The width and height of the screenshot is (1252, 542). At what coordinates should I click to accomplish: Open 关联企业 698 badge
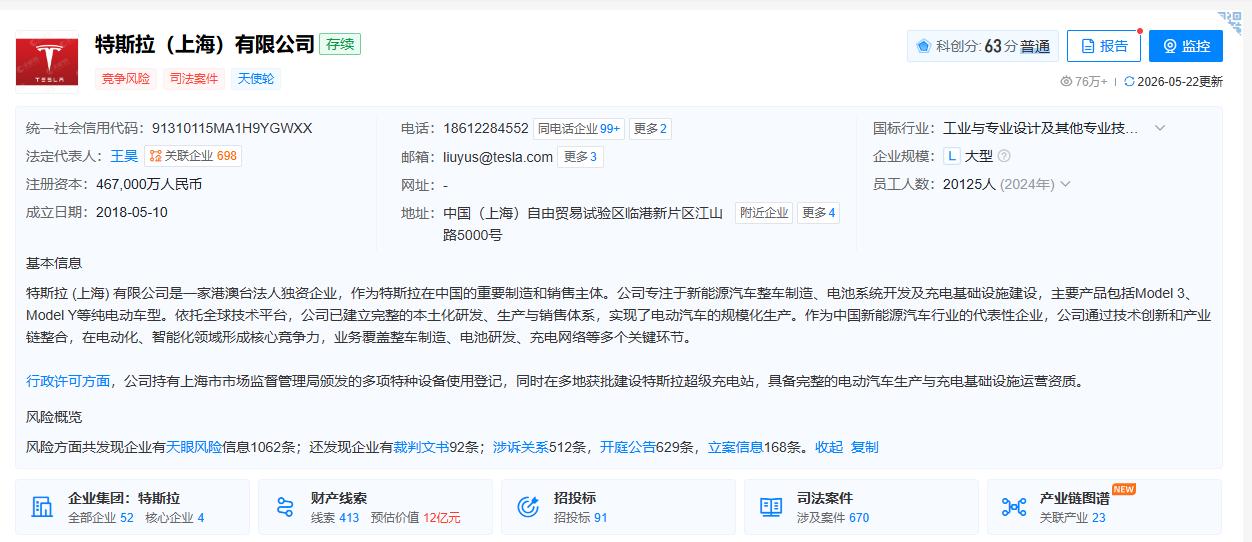(194, 156)
